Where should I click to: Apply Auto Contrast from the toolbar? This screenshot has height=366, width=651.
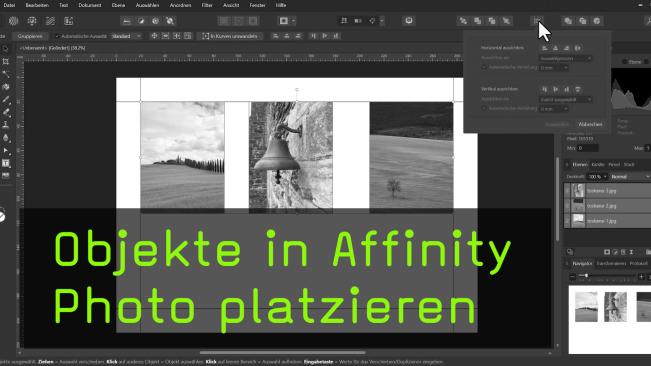[141, 21]
